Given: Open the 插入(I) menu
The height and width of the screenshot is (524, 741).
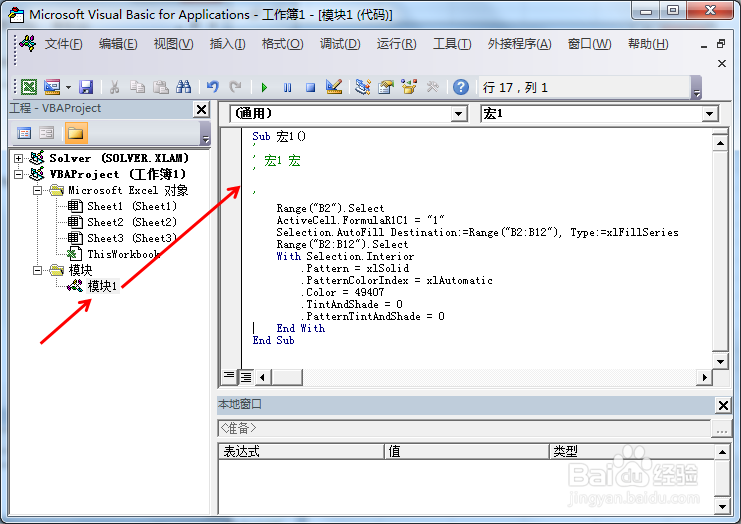Looking at the screenshot, I should (227, 44).
